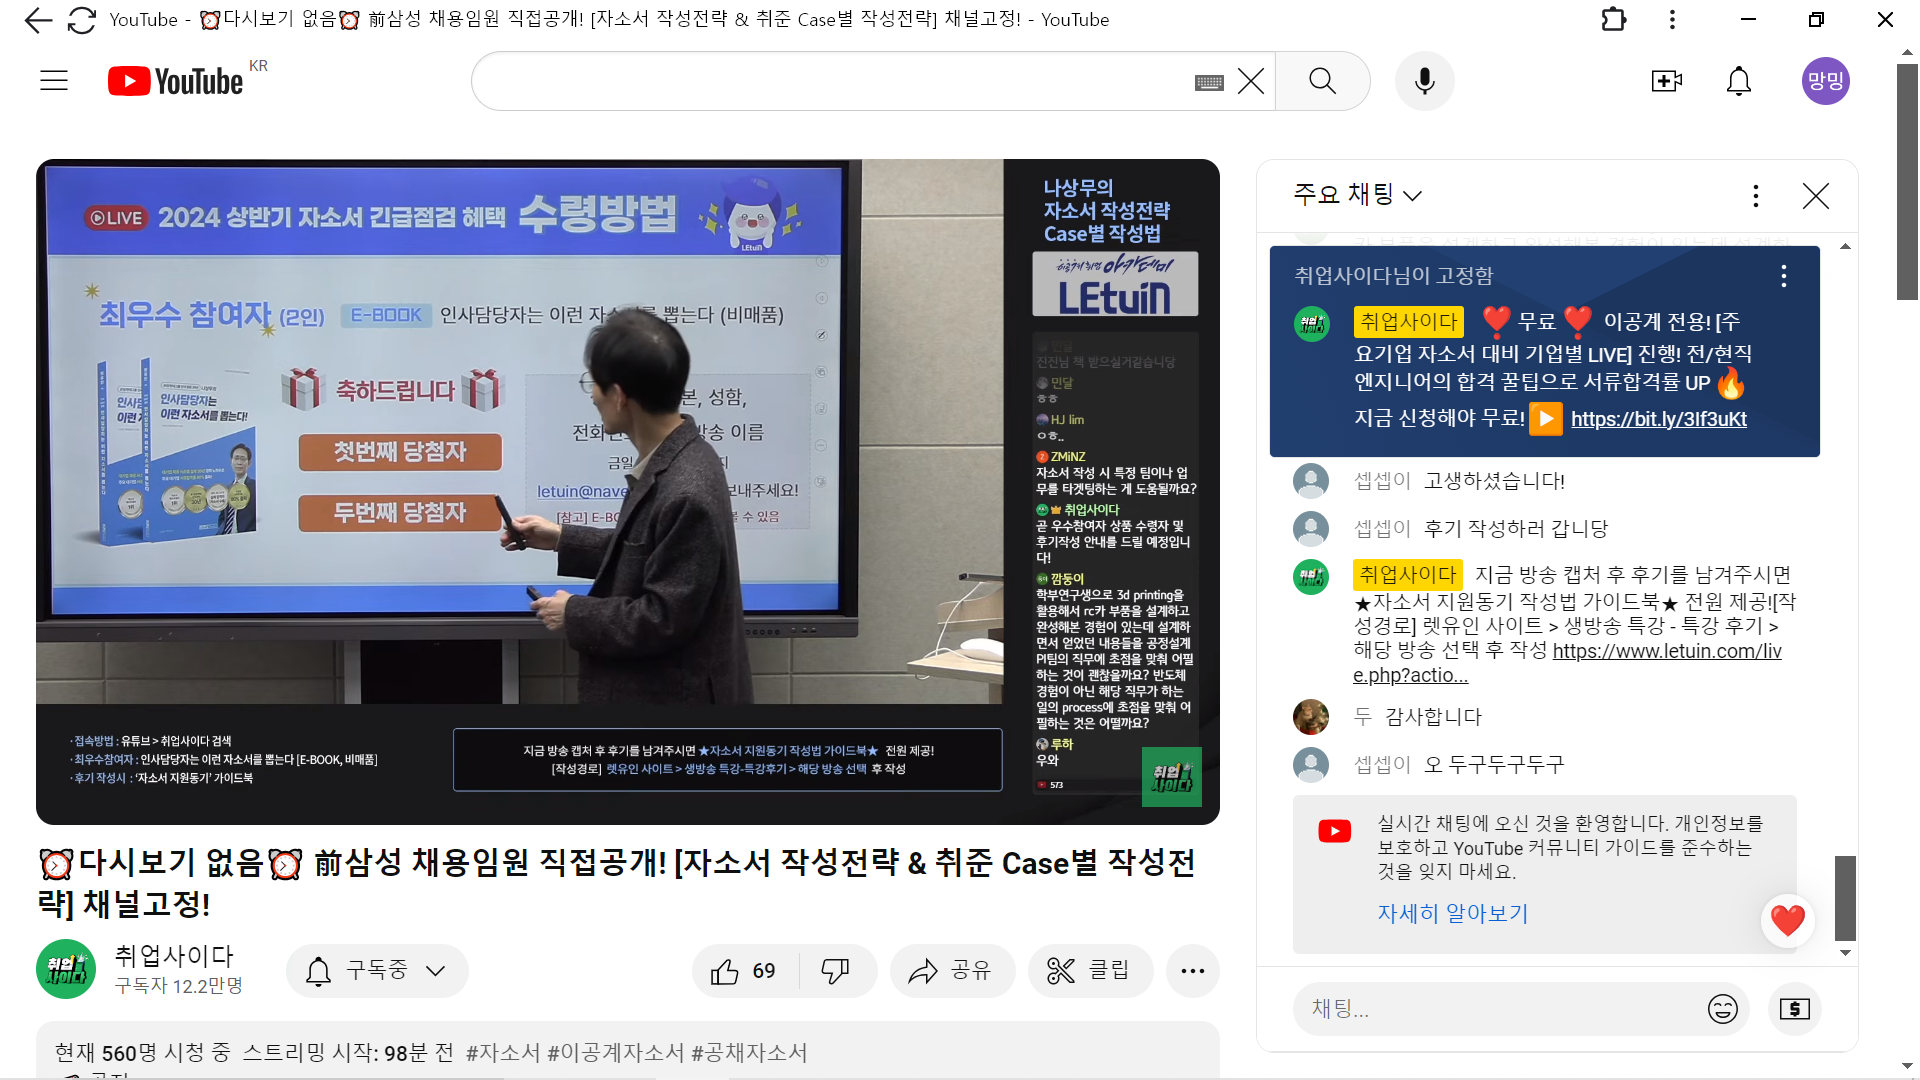Click the magnifier search button

(1322, 81)
